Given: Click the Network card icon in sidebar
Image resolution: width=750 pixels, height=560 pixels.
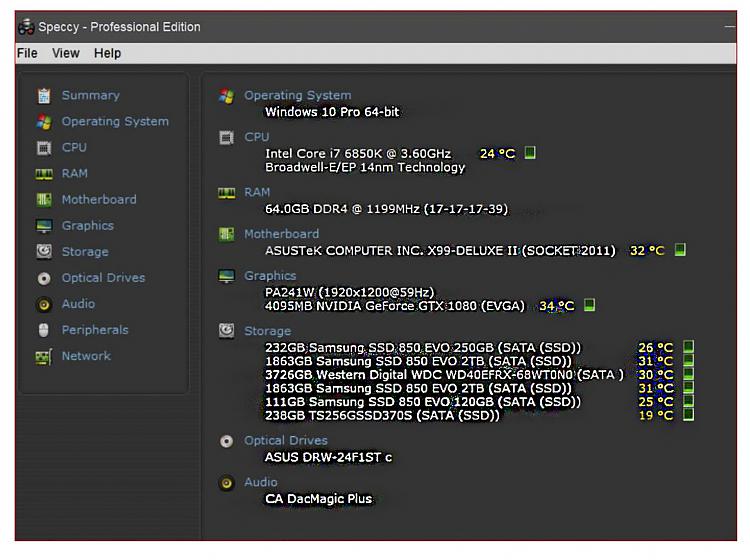Looking at the screenshot, I should (x=44, y=357).
